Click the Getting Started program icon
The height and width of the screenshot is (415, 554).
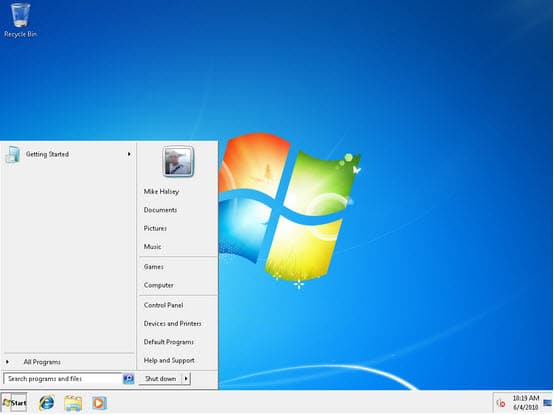pyautogui.click(x=13, y=154)
